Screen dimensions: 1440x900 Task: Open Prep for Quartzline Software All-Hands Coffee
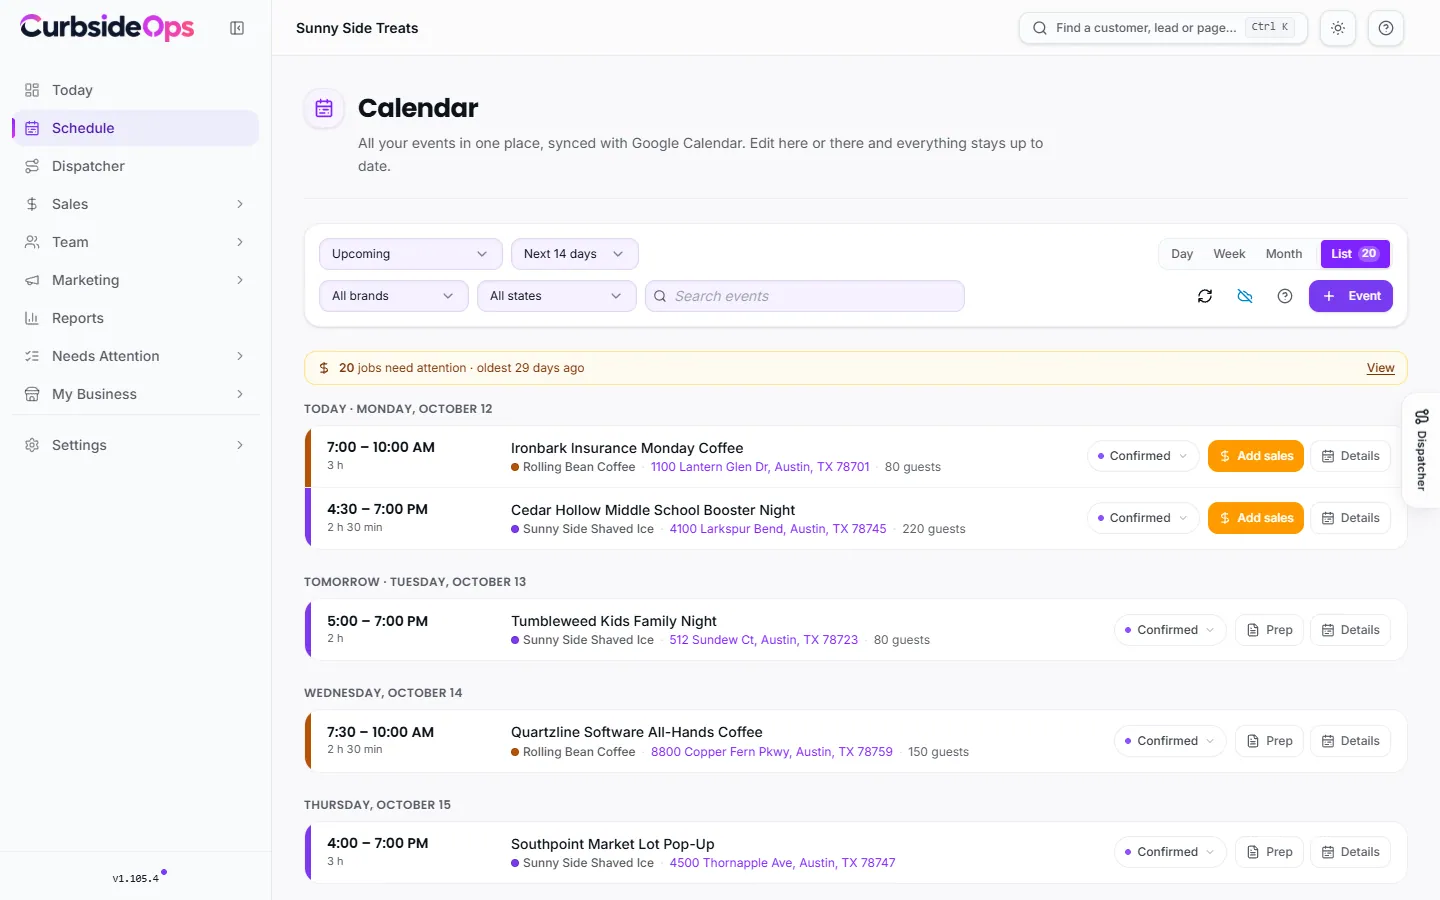click(x=1269, y=741)
